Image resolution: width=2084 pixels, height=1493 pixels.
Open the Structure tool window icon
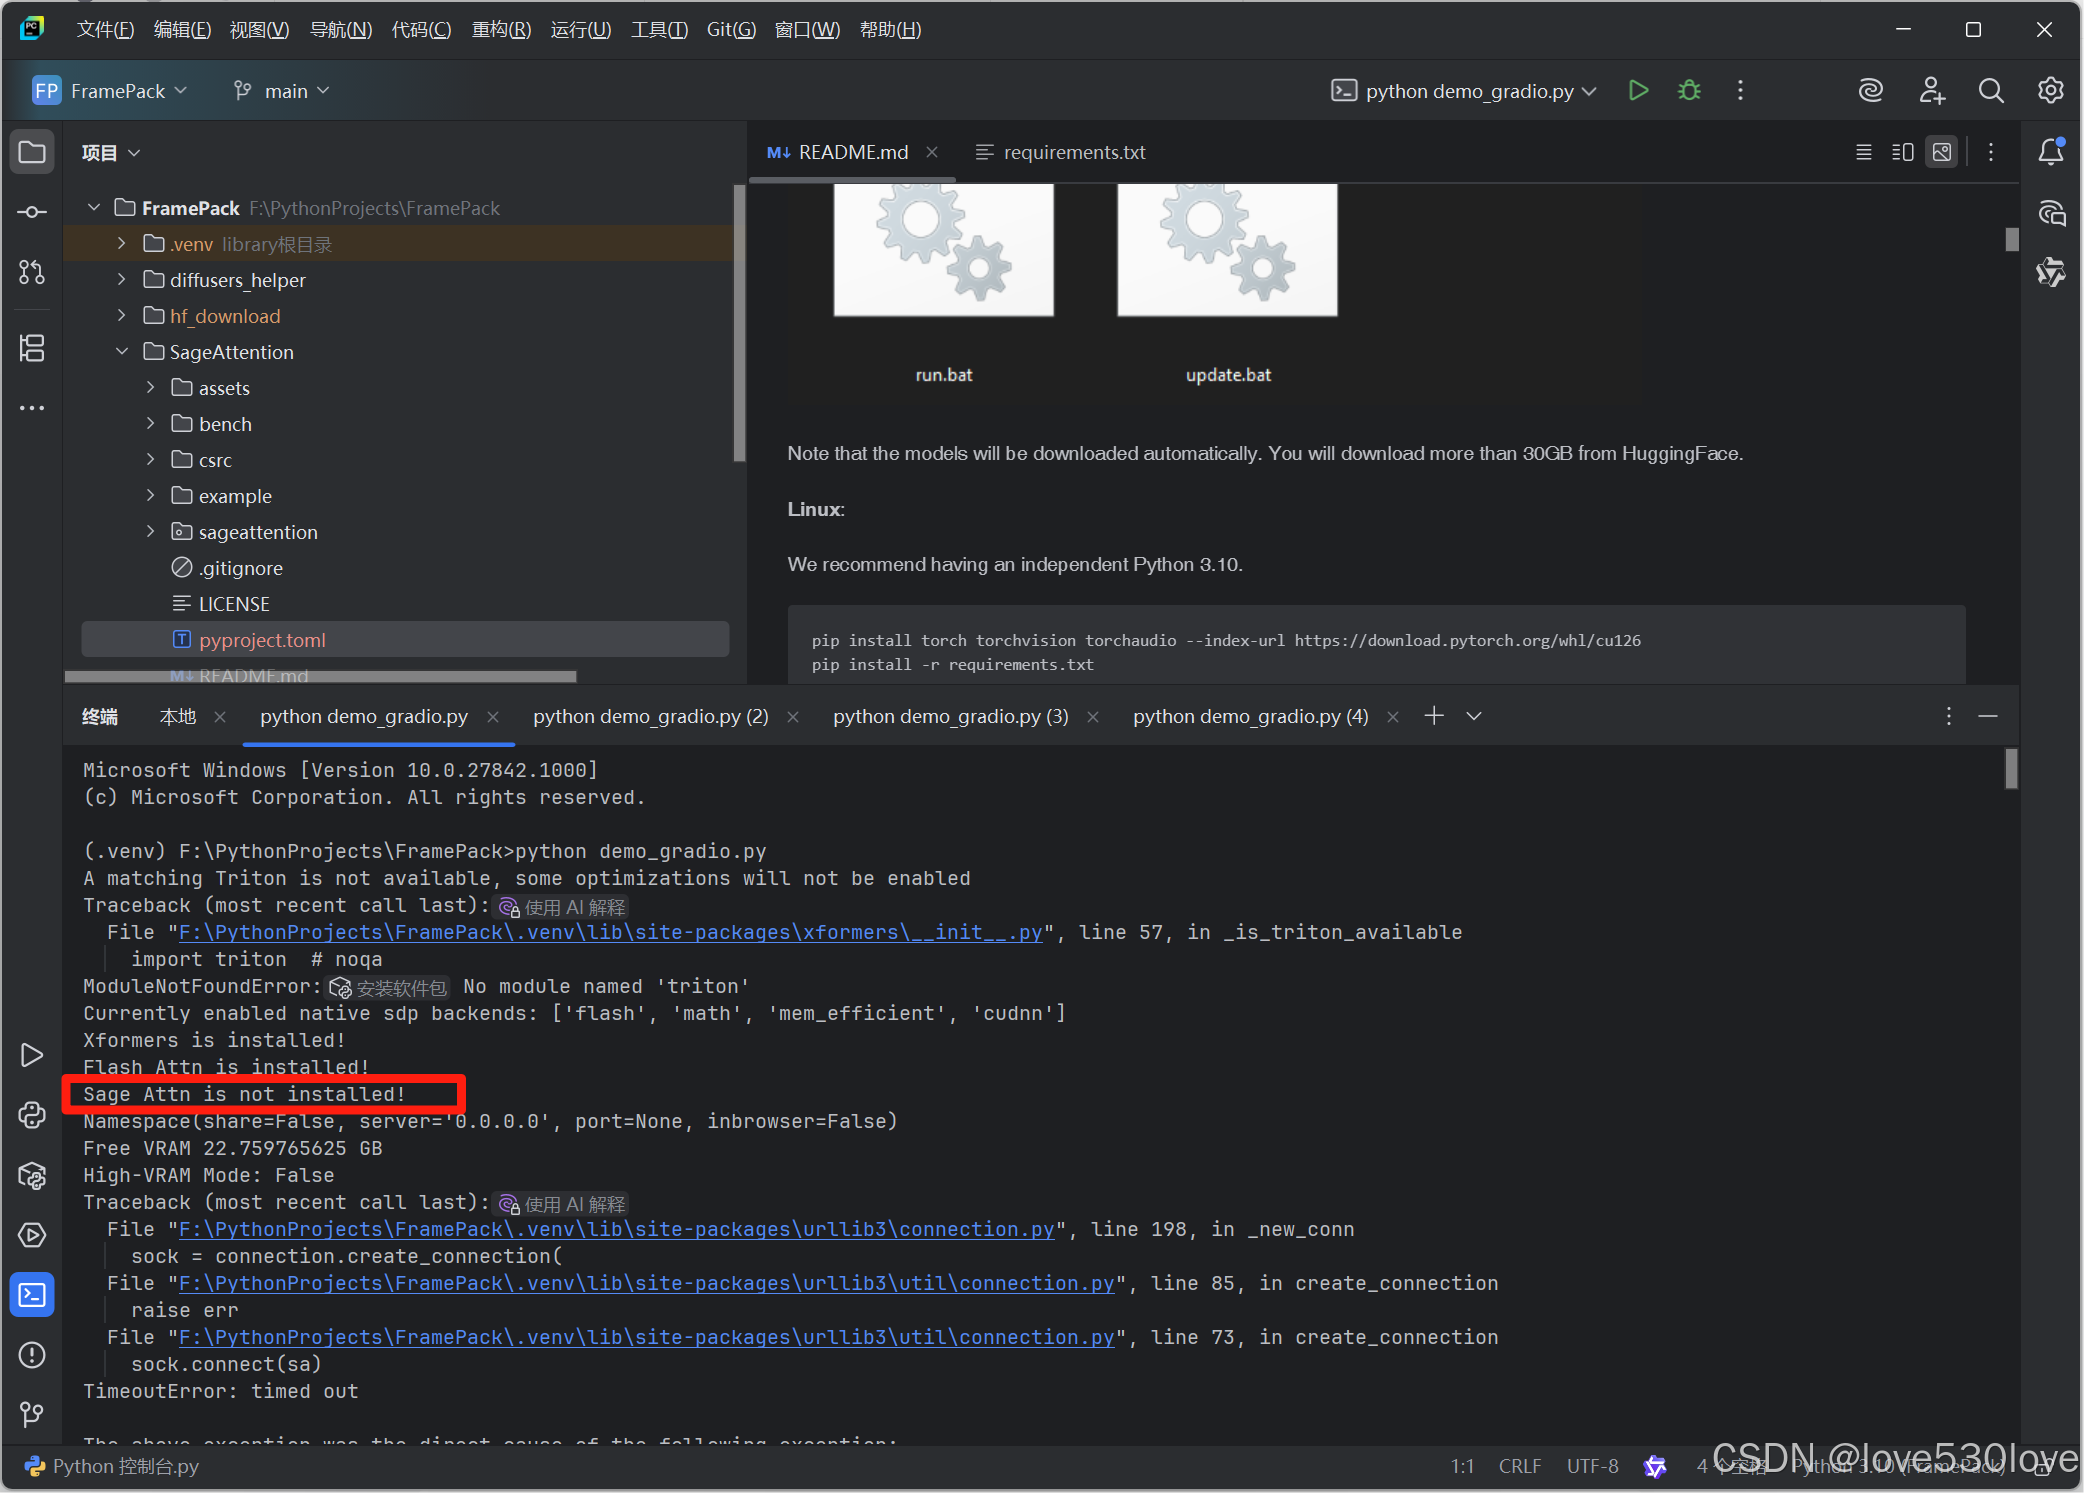(32, 348)
